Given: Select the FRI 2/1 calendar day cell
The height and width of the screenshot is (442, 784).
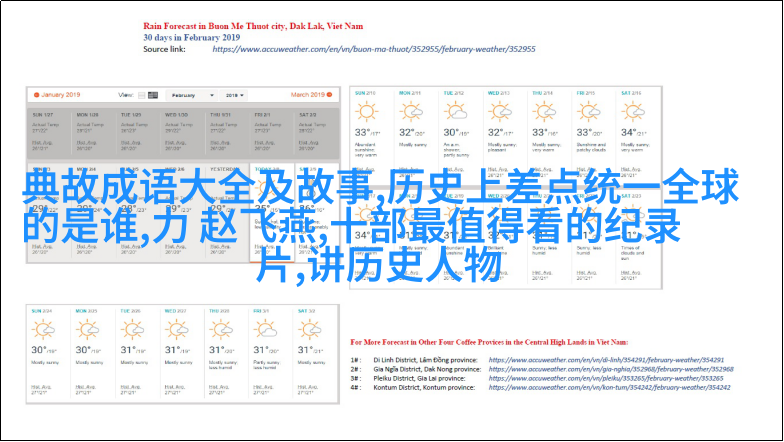Looking at the screenshot, I should point(272,134).
